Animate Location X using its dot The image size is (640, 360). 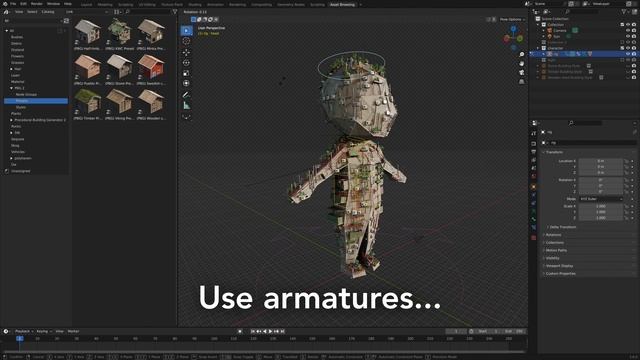pos(633,161)
